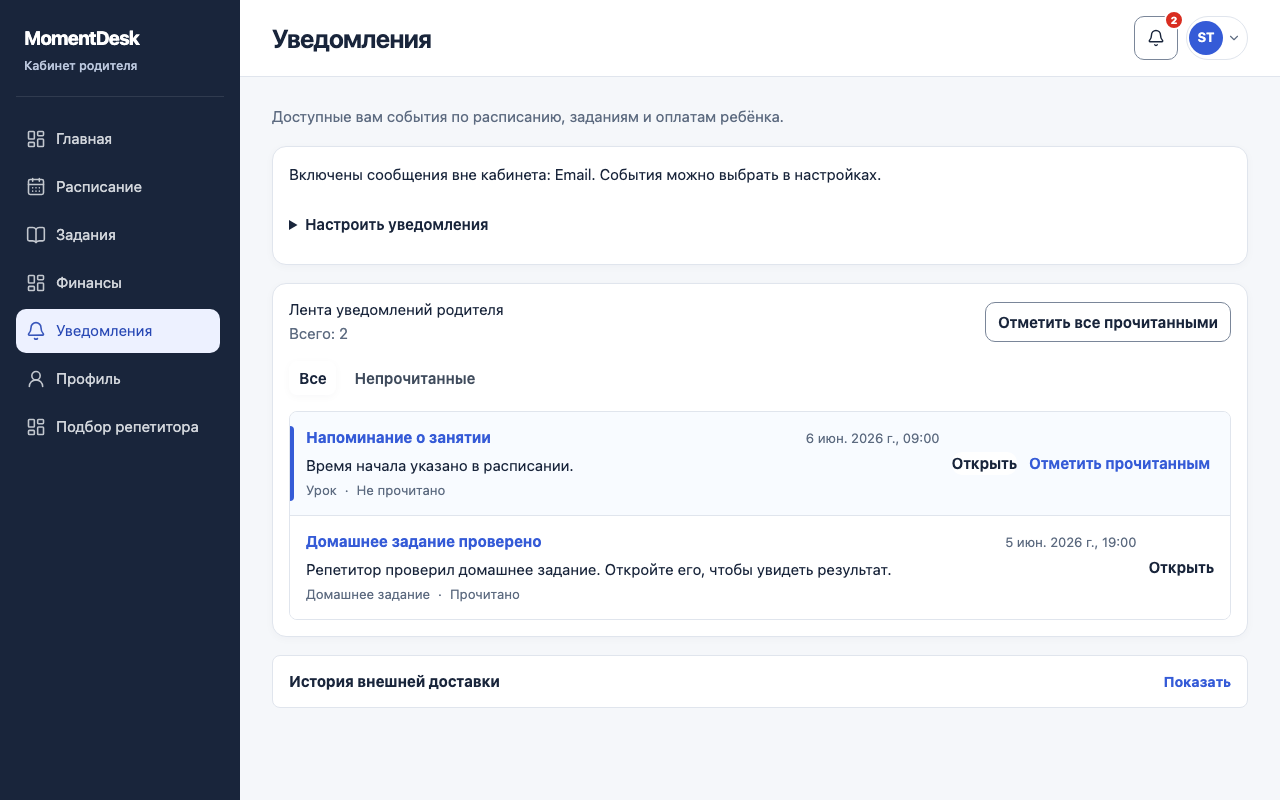Click Открыть for Домашнее задание проверено
This screenshot has width=1280, height=800.
1181,568
